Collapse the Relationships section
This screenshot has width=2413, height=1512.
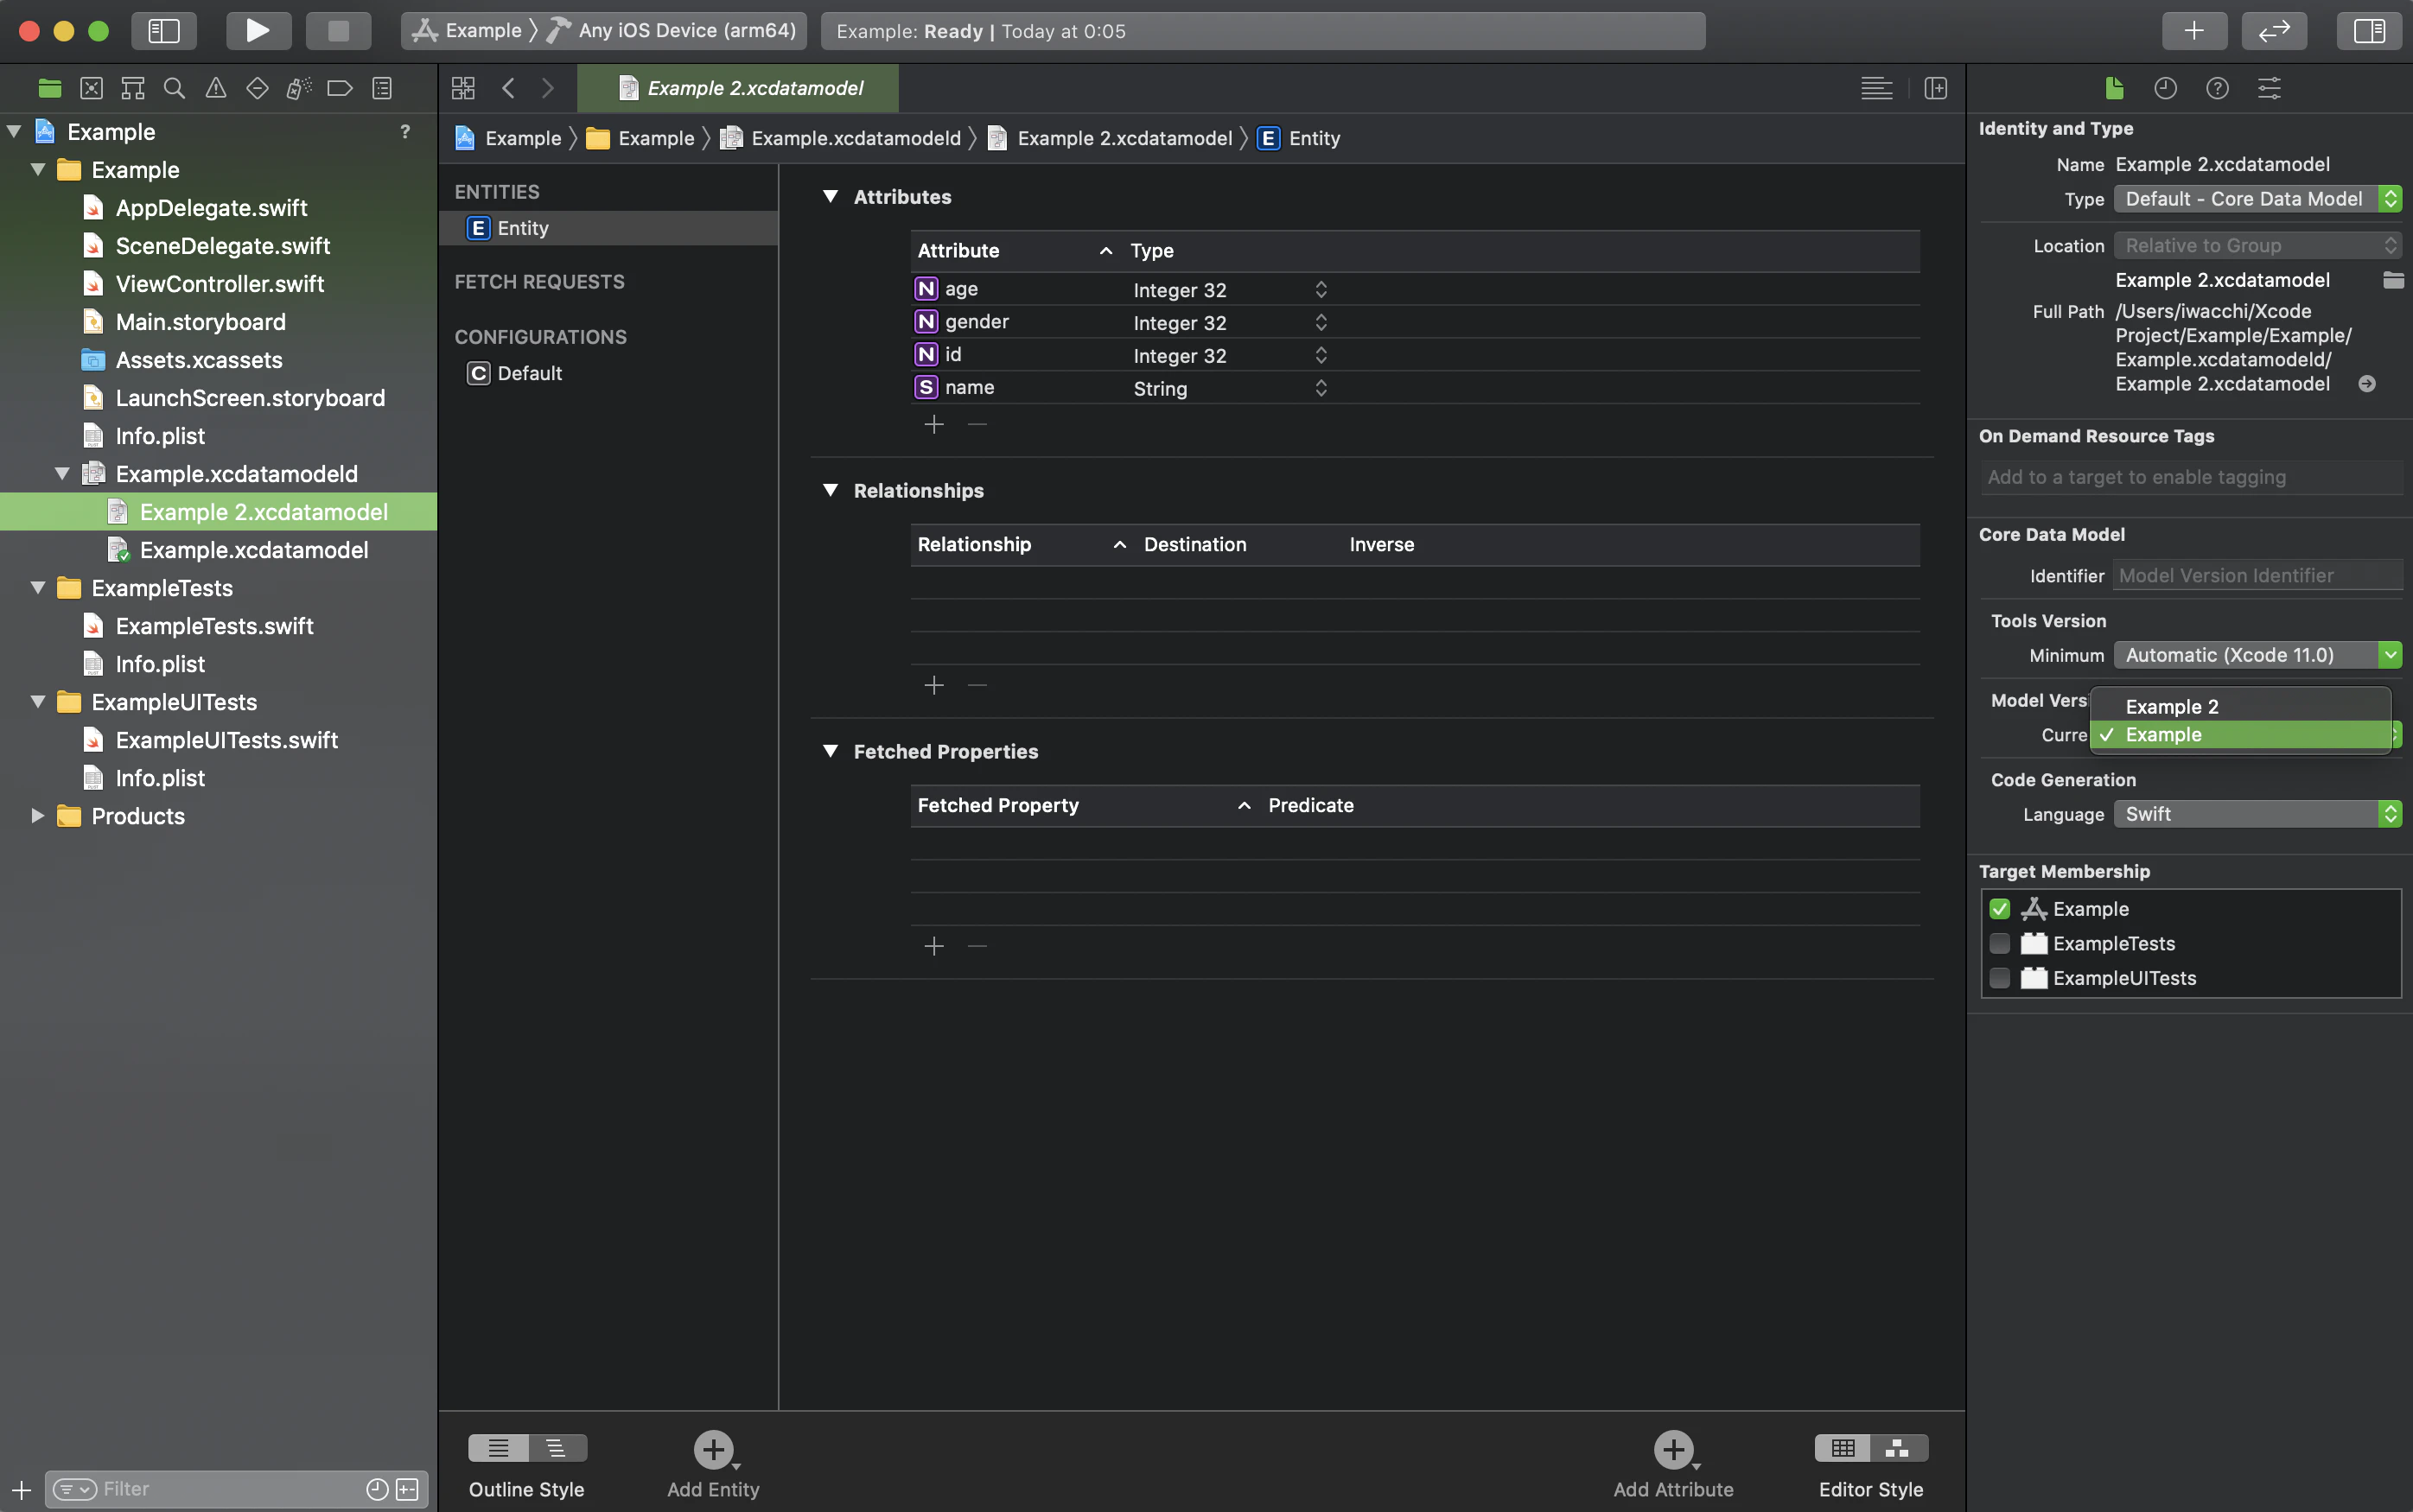tap(830, 490)
